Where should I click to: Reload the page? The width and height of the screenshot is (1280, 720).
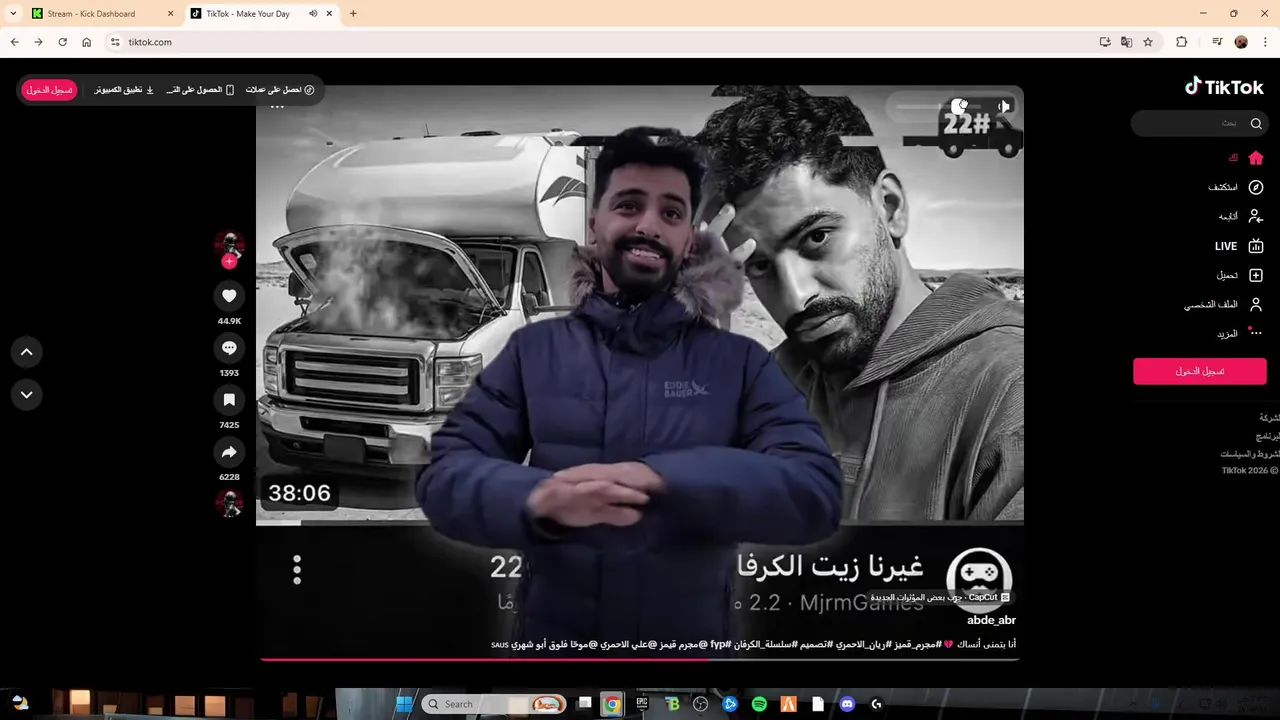[x=62, y=42]
